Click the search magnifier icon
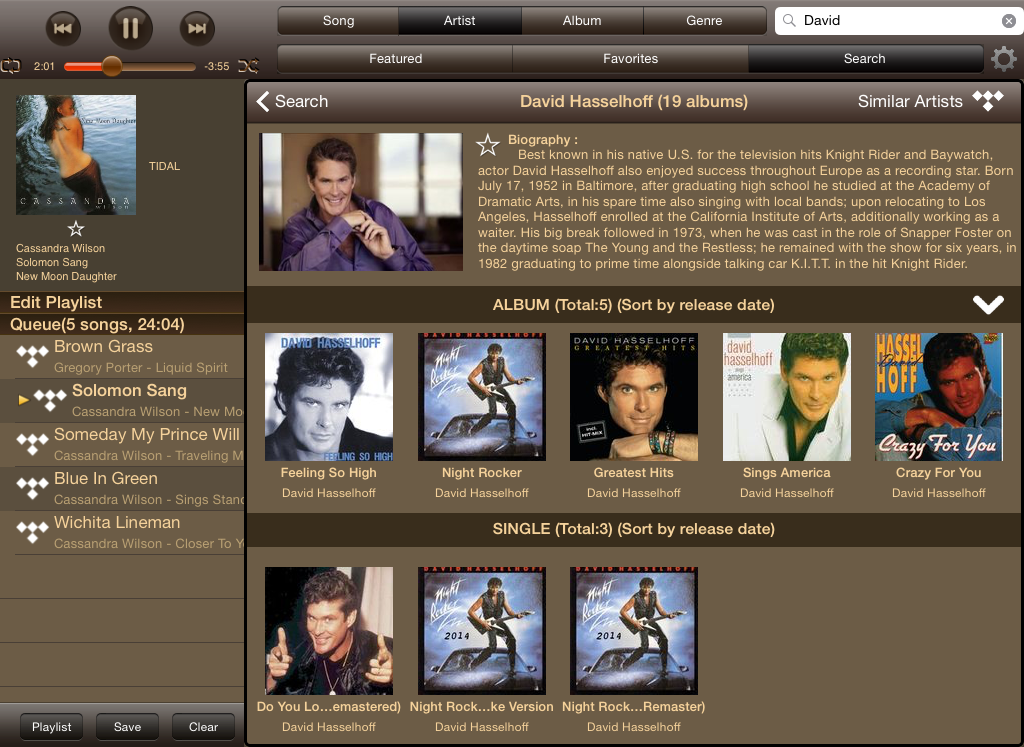 pyautogui.click(x=789, y=21)
